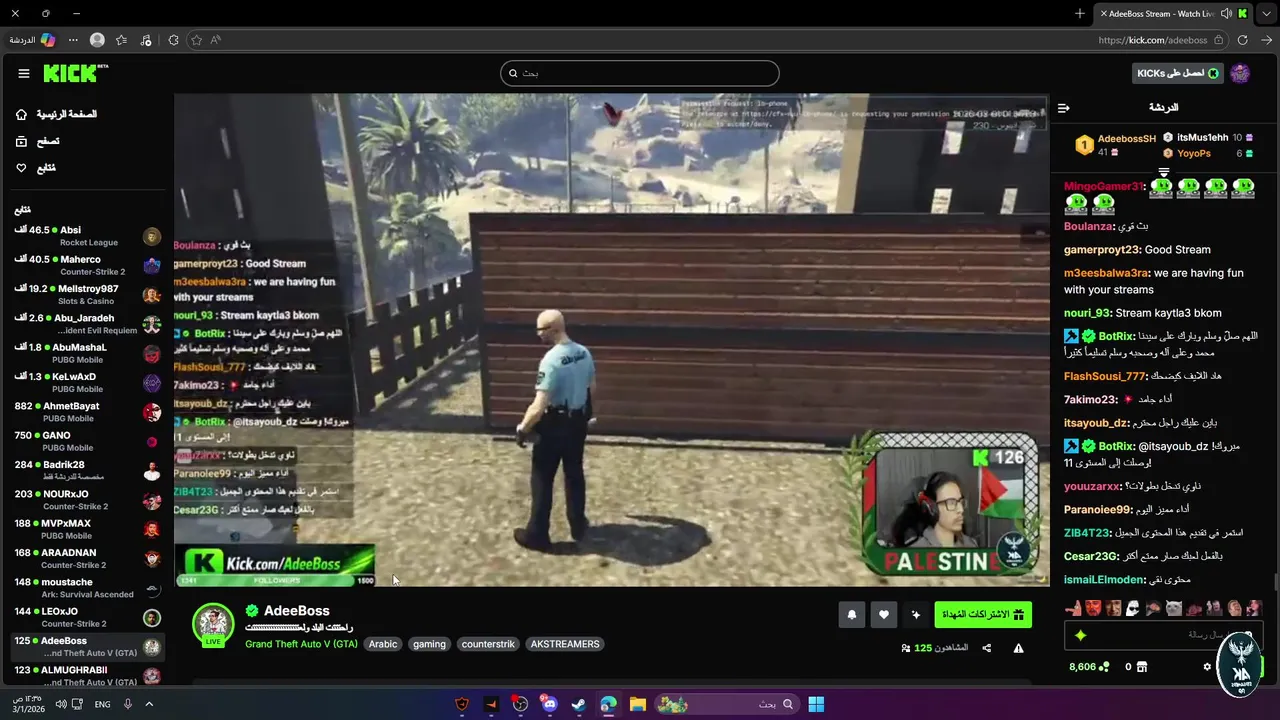This screenshot has width=1280, height=720.
Task: Select Badrik28 in the following list
Action: click(88, 470)
